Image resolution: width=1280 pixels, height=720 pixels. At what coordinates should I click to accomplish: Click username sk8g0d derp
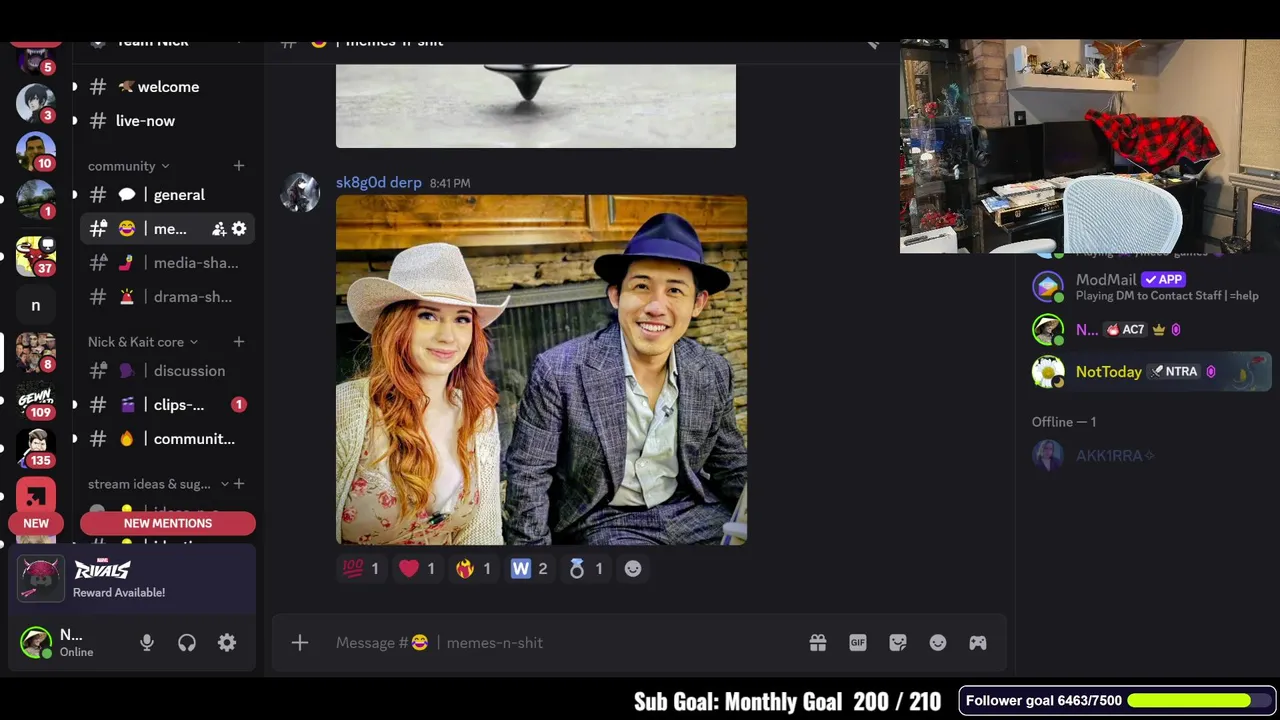(x=378, y=183)
